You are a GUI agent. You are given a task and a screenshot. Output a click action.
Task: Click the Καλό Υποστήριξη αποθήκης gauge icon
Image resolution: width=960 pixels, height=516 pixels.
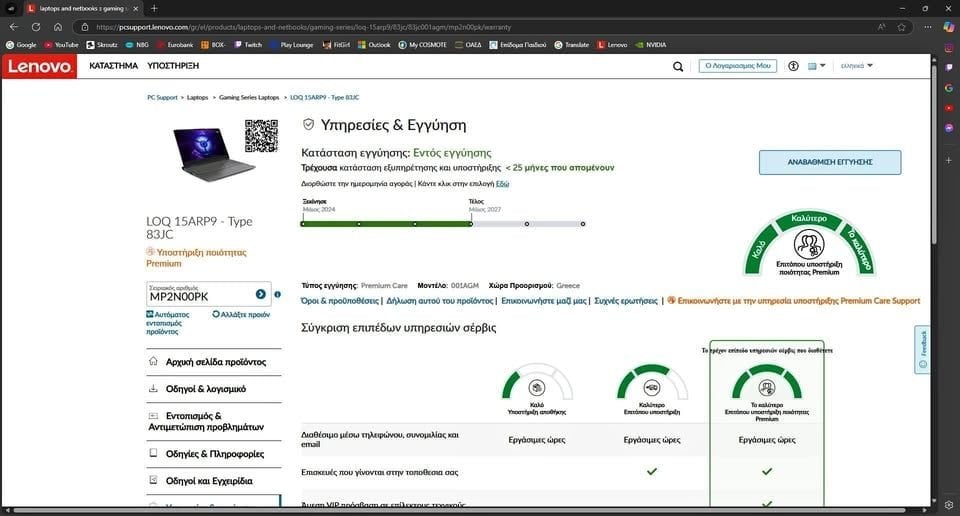point(537,387)
